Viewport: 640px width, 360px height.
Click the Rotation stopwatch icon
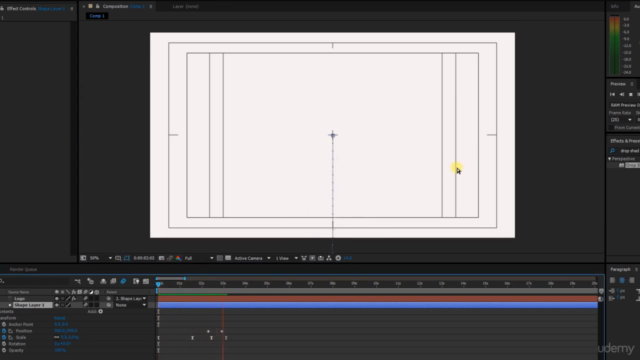pos(4,344)
